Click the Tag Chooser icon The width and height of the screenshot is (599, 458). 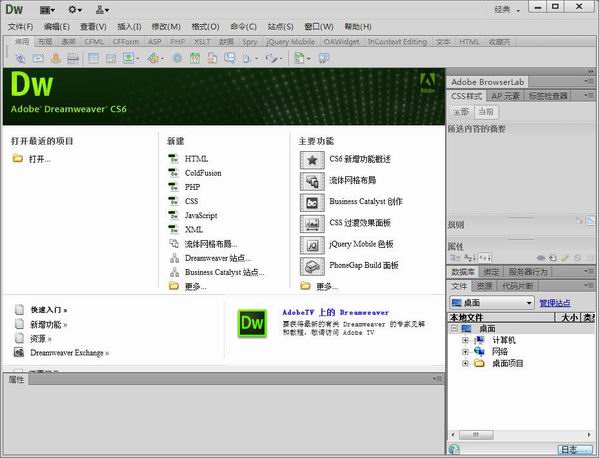coord(324,58)
